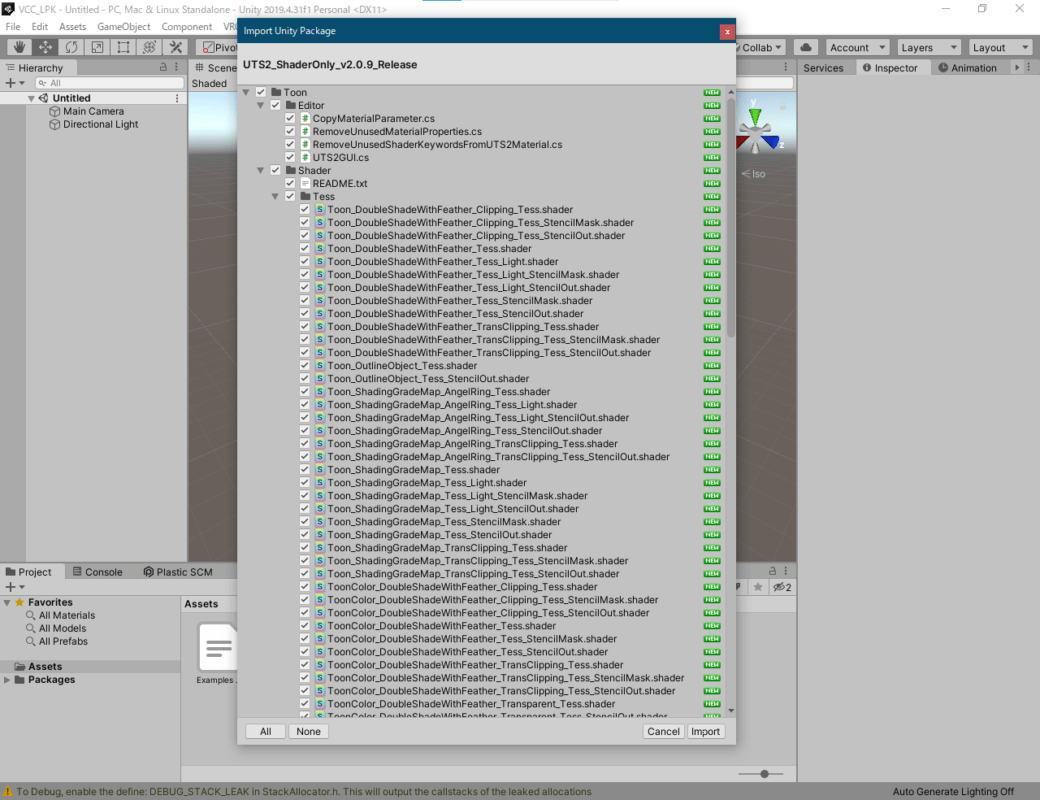Open custom editor tools icon
This screenshot has height=800, width=1040.
(176, 47)
